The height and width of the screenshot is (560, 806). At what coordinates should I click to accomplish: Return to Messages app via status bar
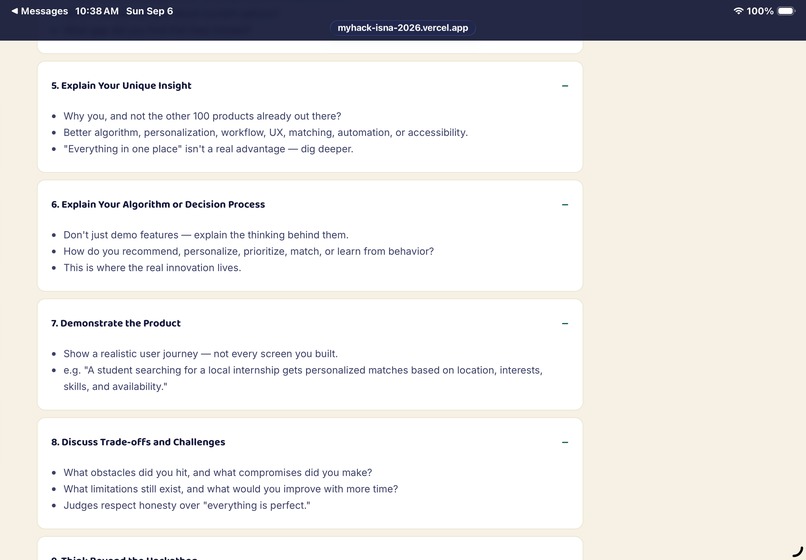click(x=40, y=11)
